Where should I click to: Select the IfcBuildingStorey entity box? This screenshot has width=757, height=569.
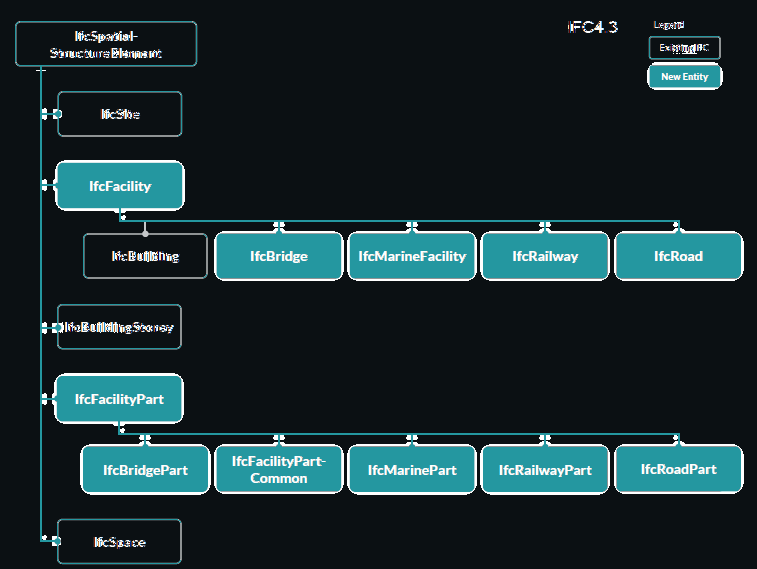coord(119,327)
